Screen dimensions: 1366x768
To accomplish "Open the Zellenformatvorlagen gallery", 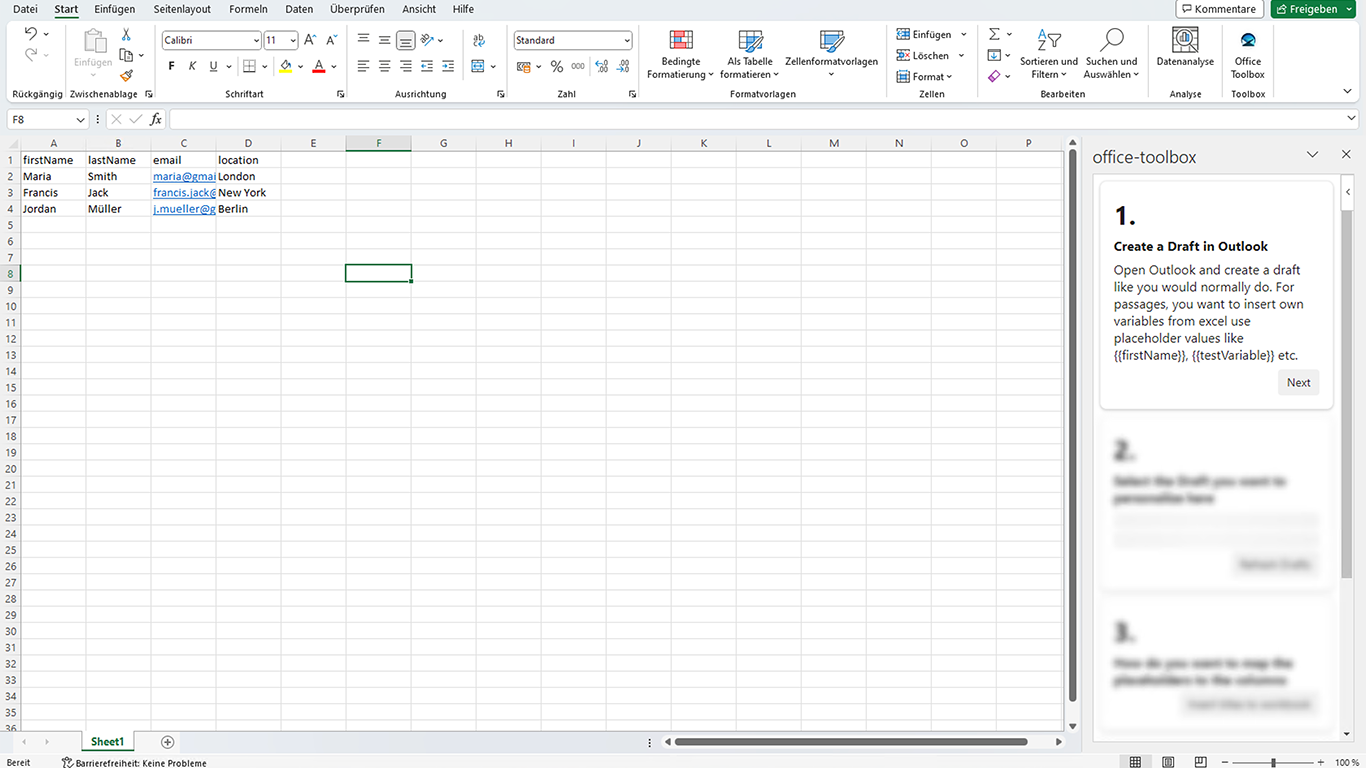I will (x=831, y=54).
